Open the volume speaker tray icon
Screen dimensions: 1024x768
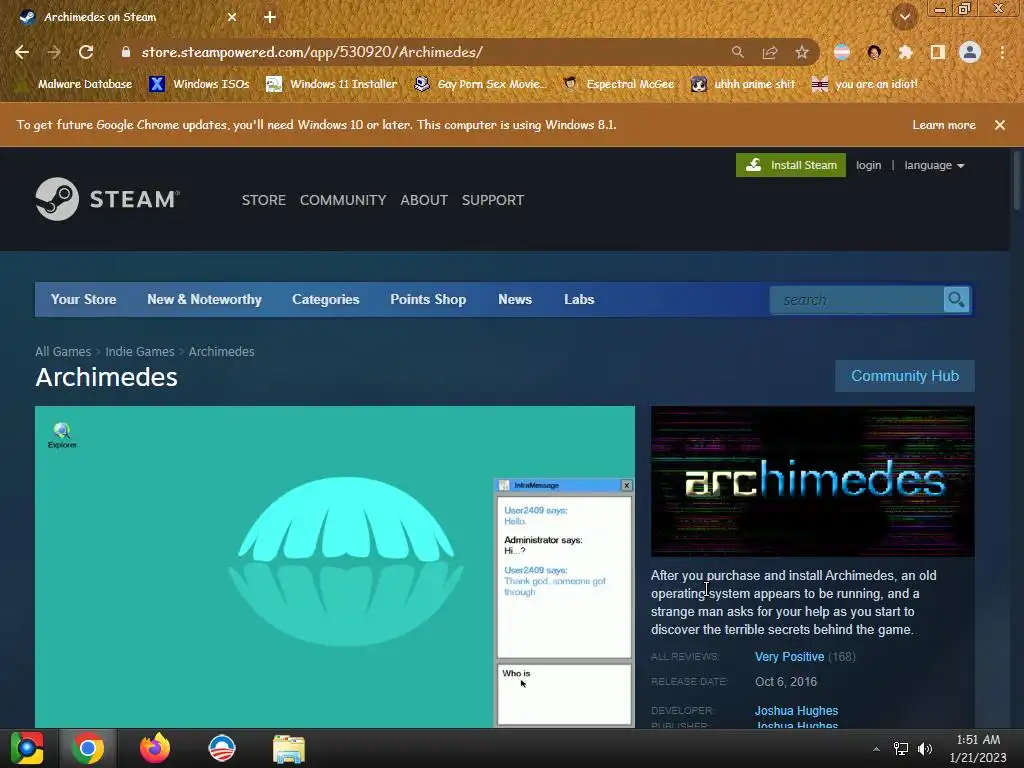925,749
